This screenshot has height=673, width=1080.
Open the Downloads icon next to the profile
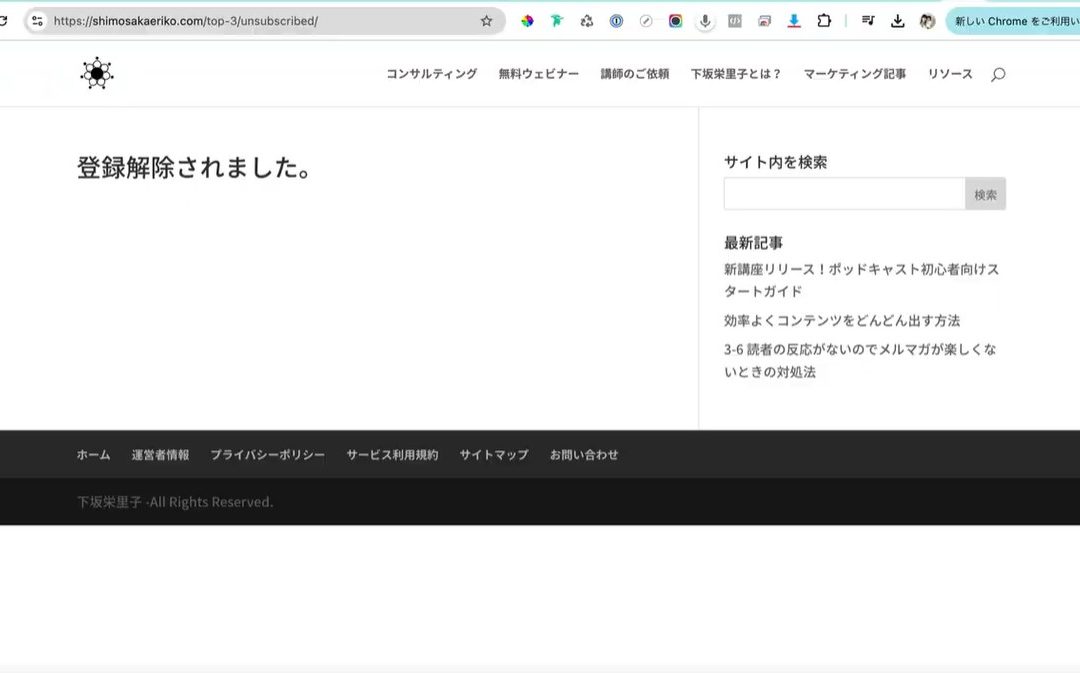(897, 20)
